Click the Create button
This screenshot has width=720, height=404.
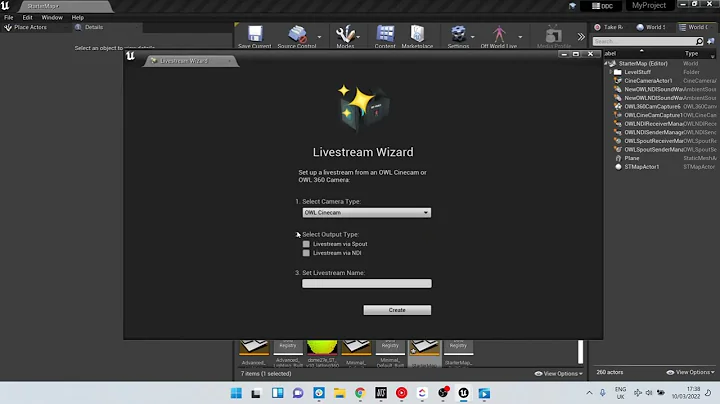pyautogui.click(x=397, y=310)
